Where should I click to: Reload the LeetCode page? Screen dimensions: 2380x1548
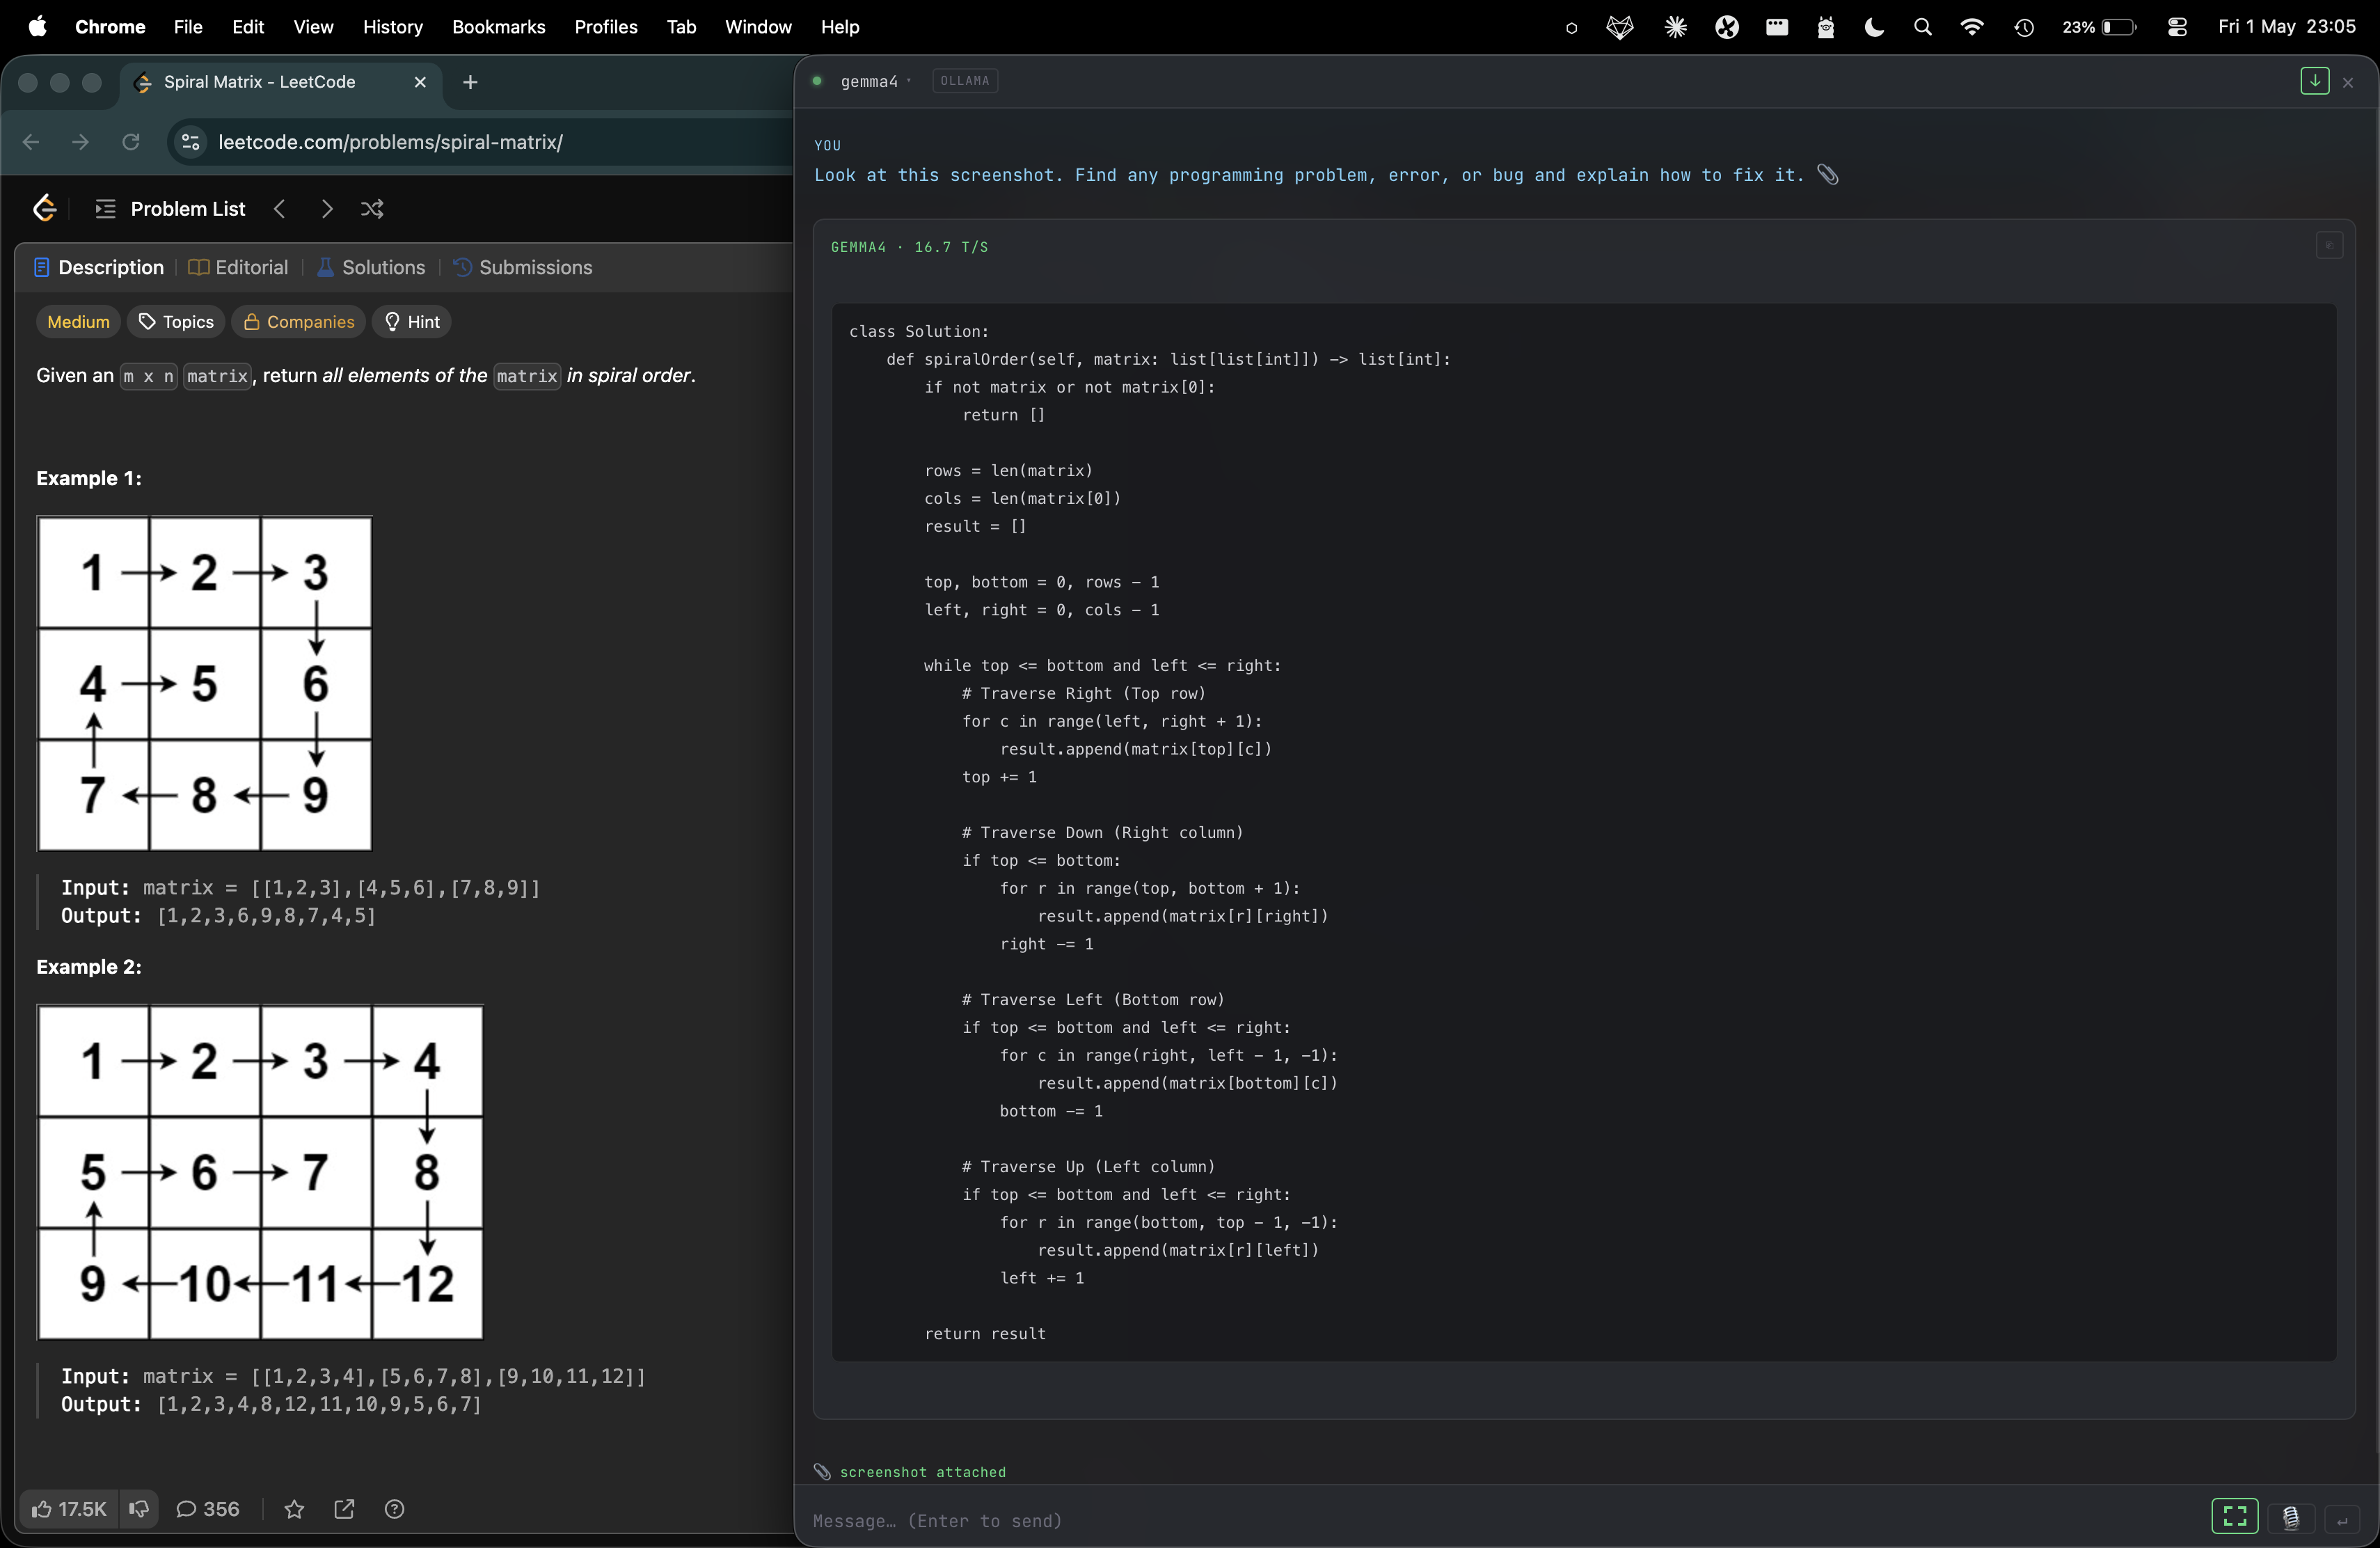[x=131, y=142]
